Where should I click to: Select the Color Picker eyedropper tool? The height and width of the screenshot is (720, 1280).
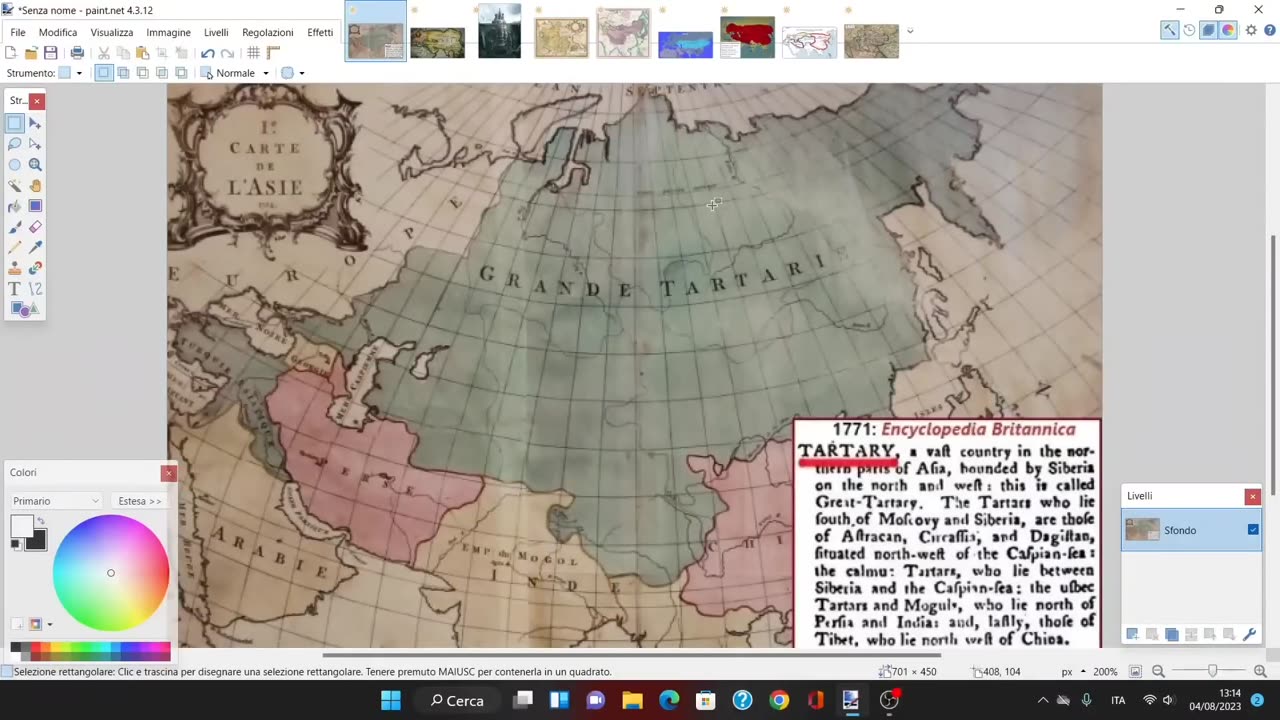pos(35,247)
